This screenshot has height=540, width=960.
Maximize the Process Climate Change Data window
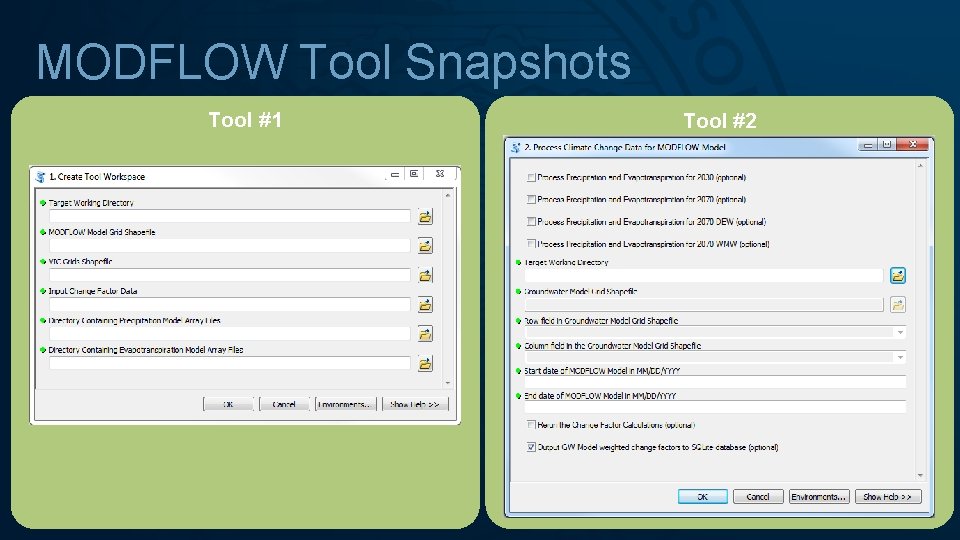click(x=887, y=144)
